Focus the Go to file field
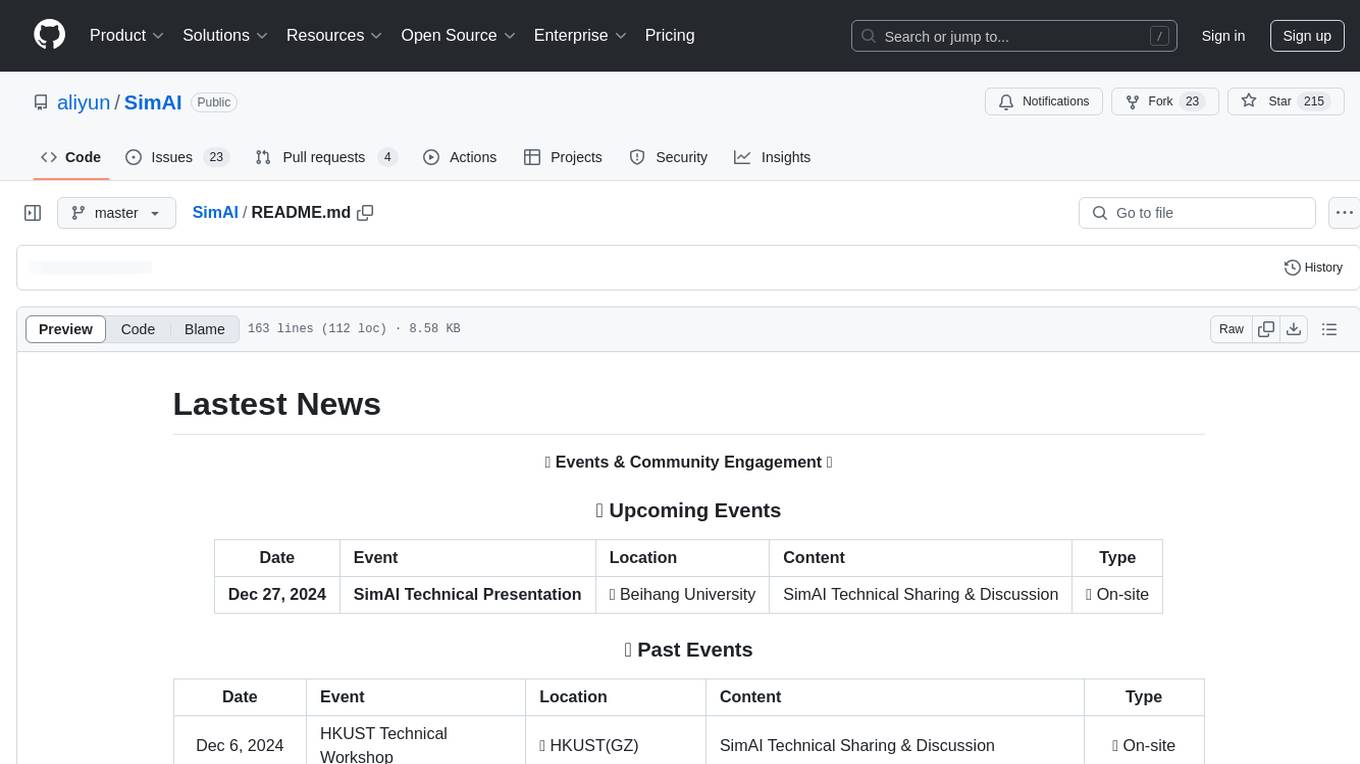This screenshot has height=764, width=1360. coord(1197,213)
